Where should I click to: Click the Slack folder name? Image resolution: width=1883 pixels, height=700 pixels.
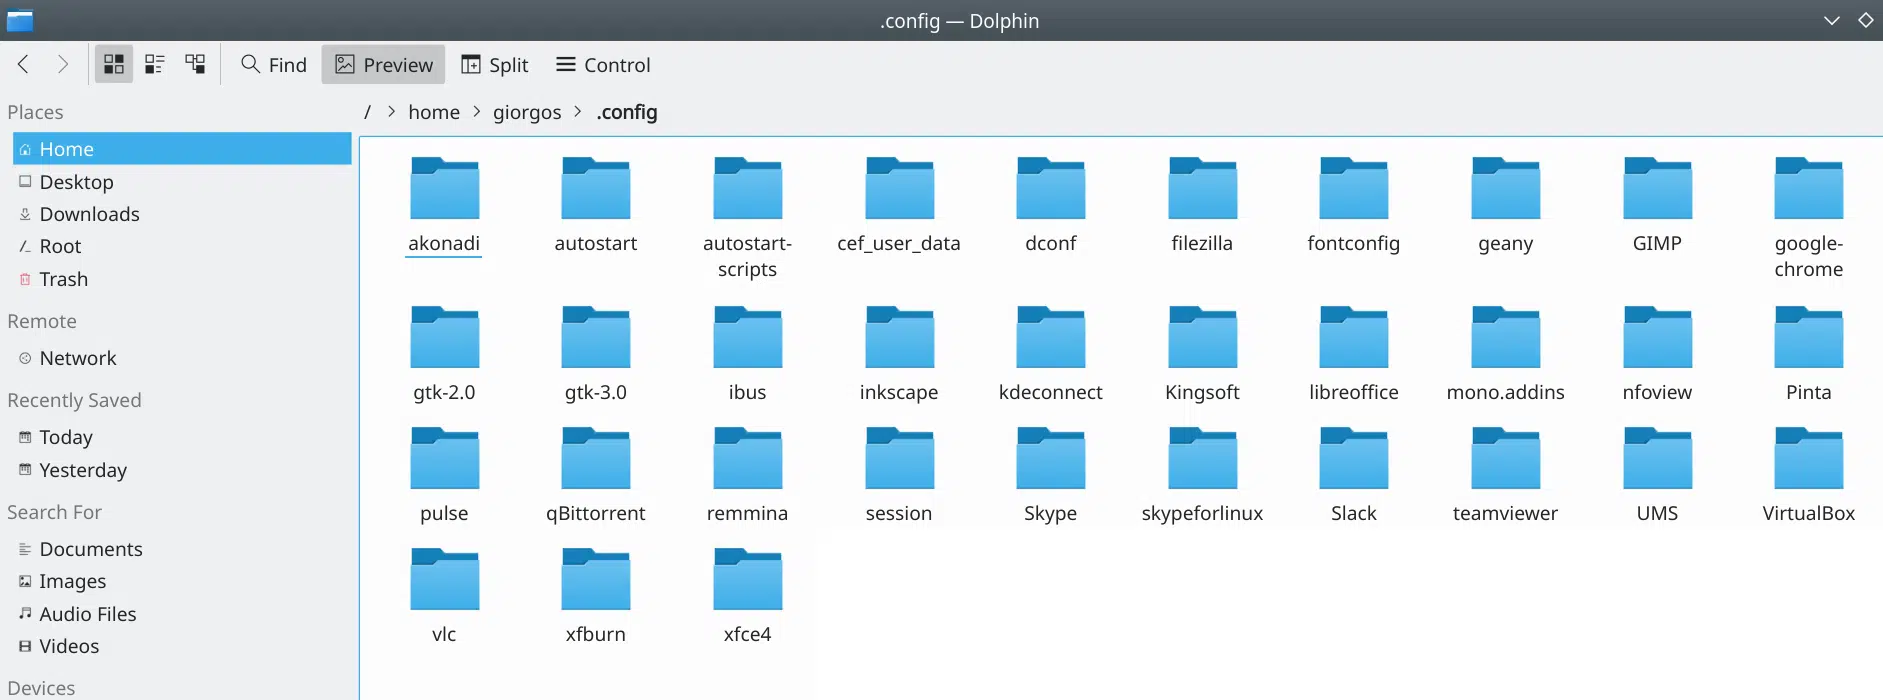(1354, 514)
